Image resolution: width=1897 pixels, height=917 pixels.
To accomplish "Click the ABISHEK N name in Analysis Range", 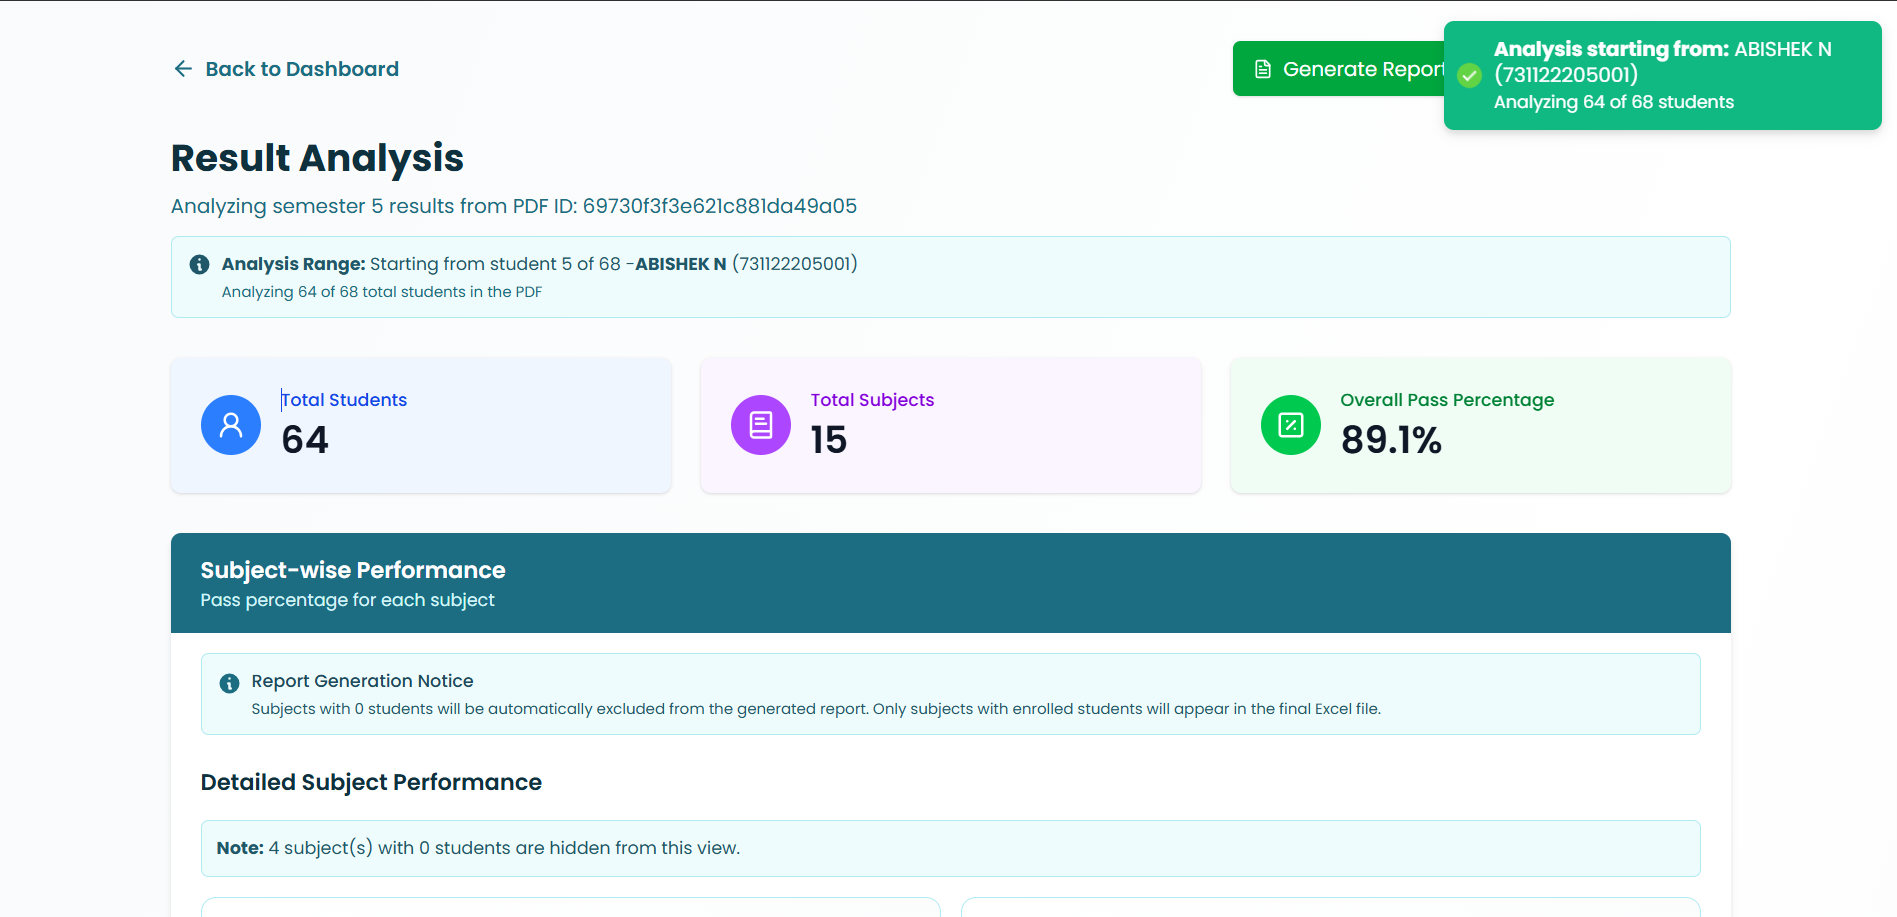I will point(681,264).
